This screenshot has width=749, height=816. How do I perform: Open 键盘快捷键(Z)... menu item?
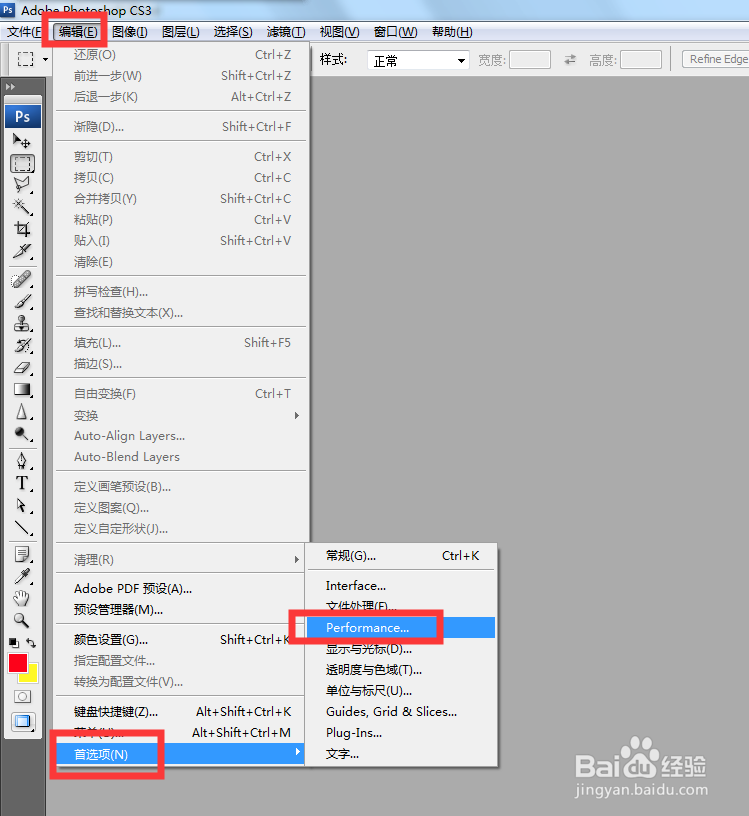(x=180, y=711)
